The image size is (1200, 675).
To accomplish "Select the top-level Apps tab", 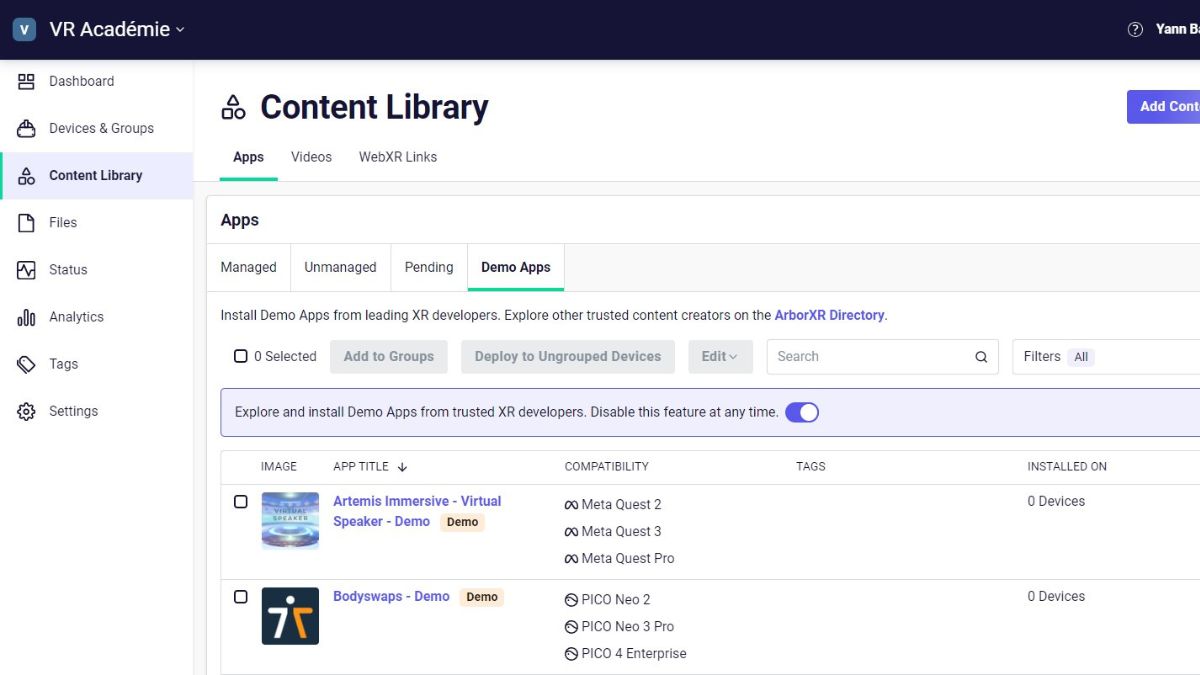I will pos(249,157).
